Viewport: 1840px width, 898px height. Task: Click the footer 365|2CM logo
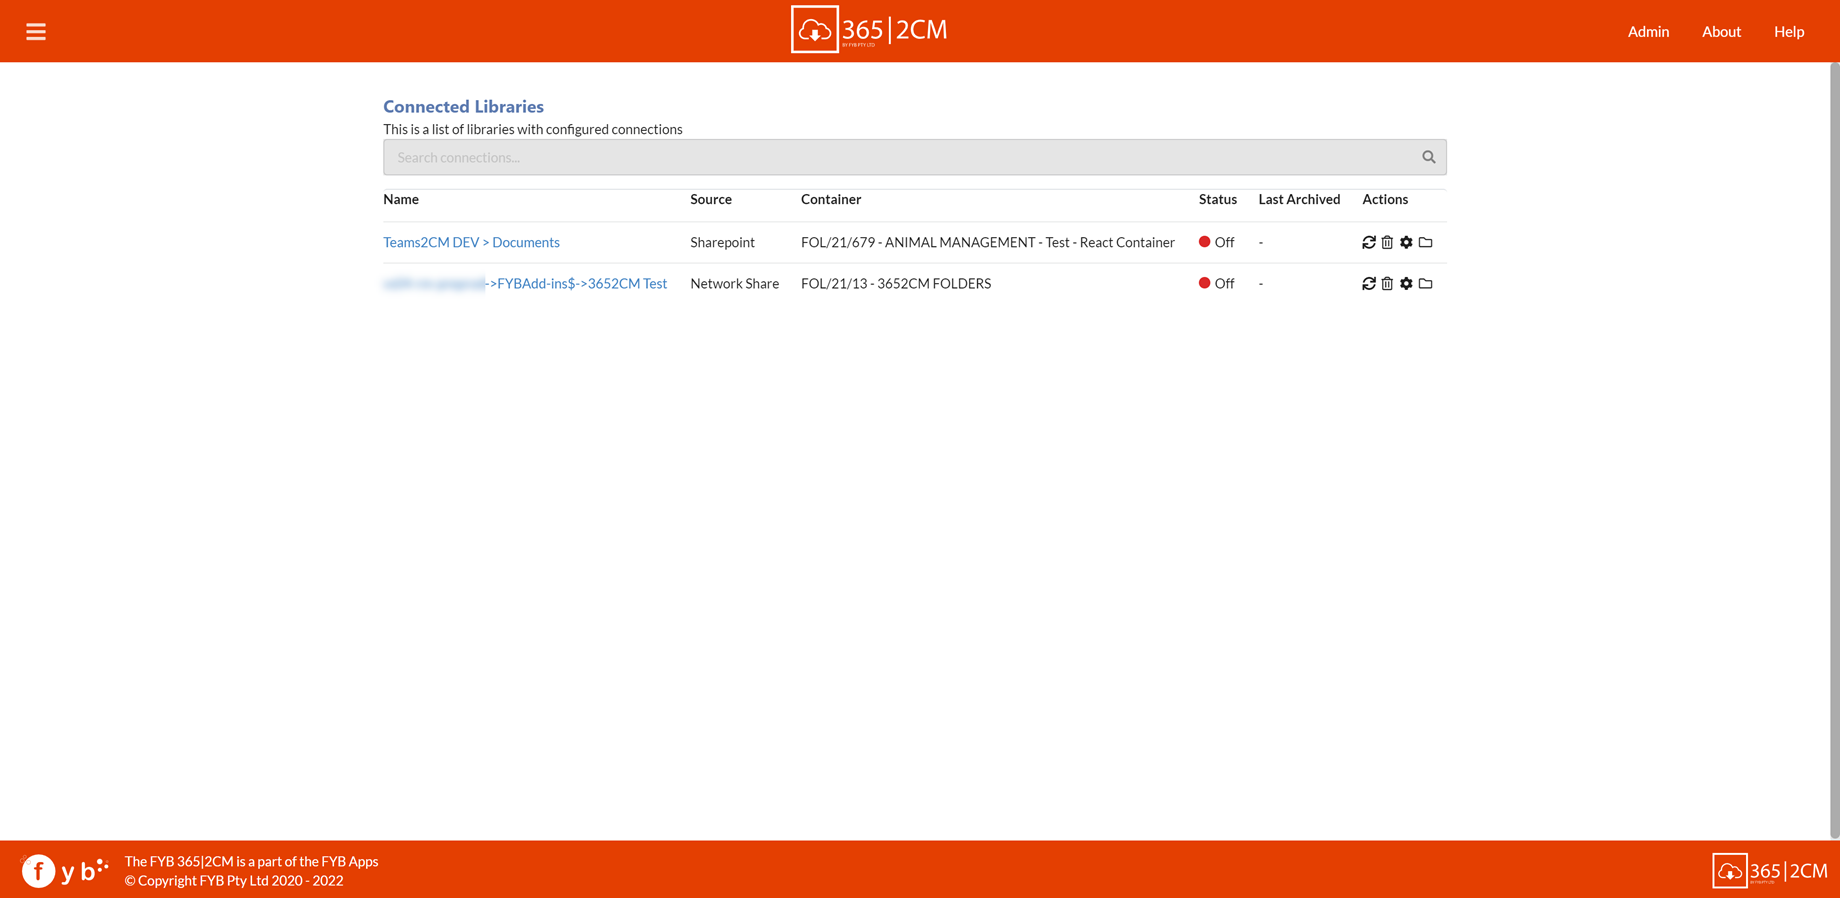[1769, 871]
